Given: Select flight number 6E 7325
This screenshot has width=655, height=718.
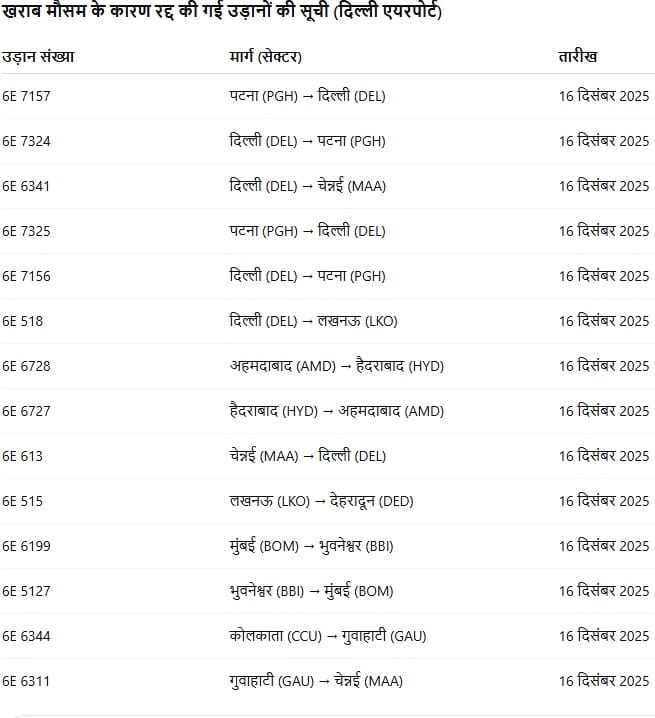Looking at the screenshot, I should point(26,231).
